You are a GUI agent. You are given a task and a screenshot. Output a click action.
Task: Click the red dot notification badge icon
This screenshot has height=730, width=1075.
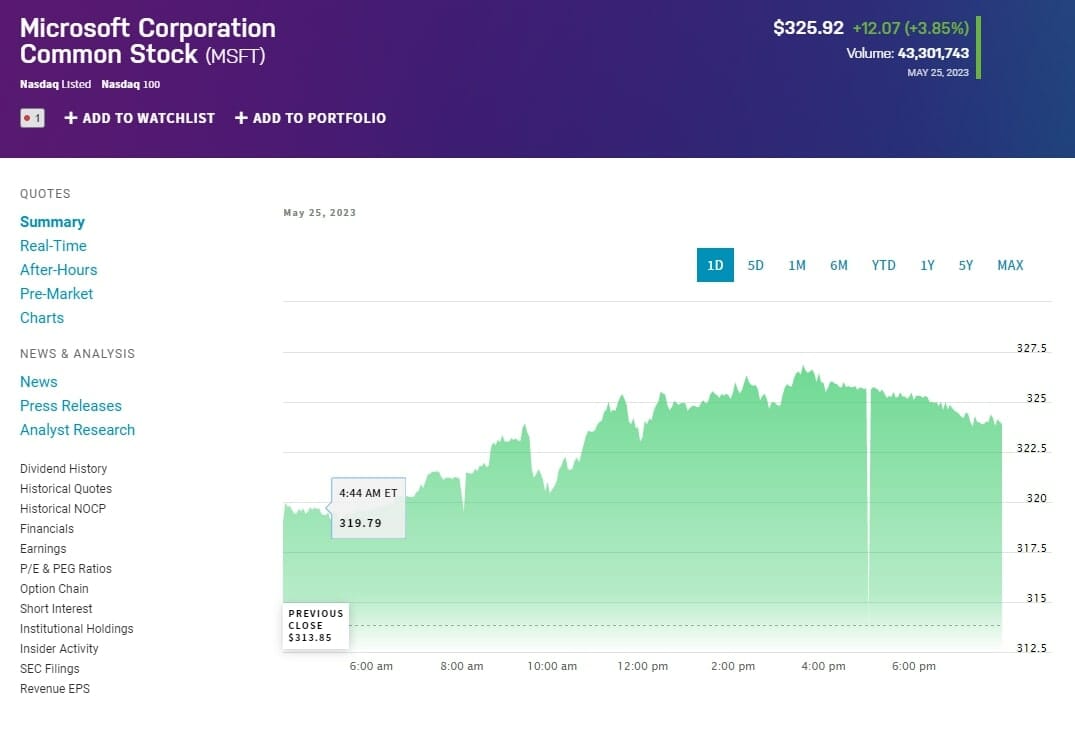32,118
